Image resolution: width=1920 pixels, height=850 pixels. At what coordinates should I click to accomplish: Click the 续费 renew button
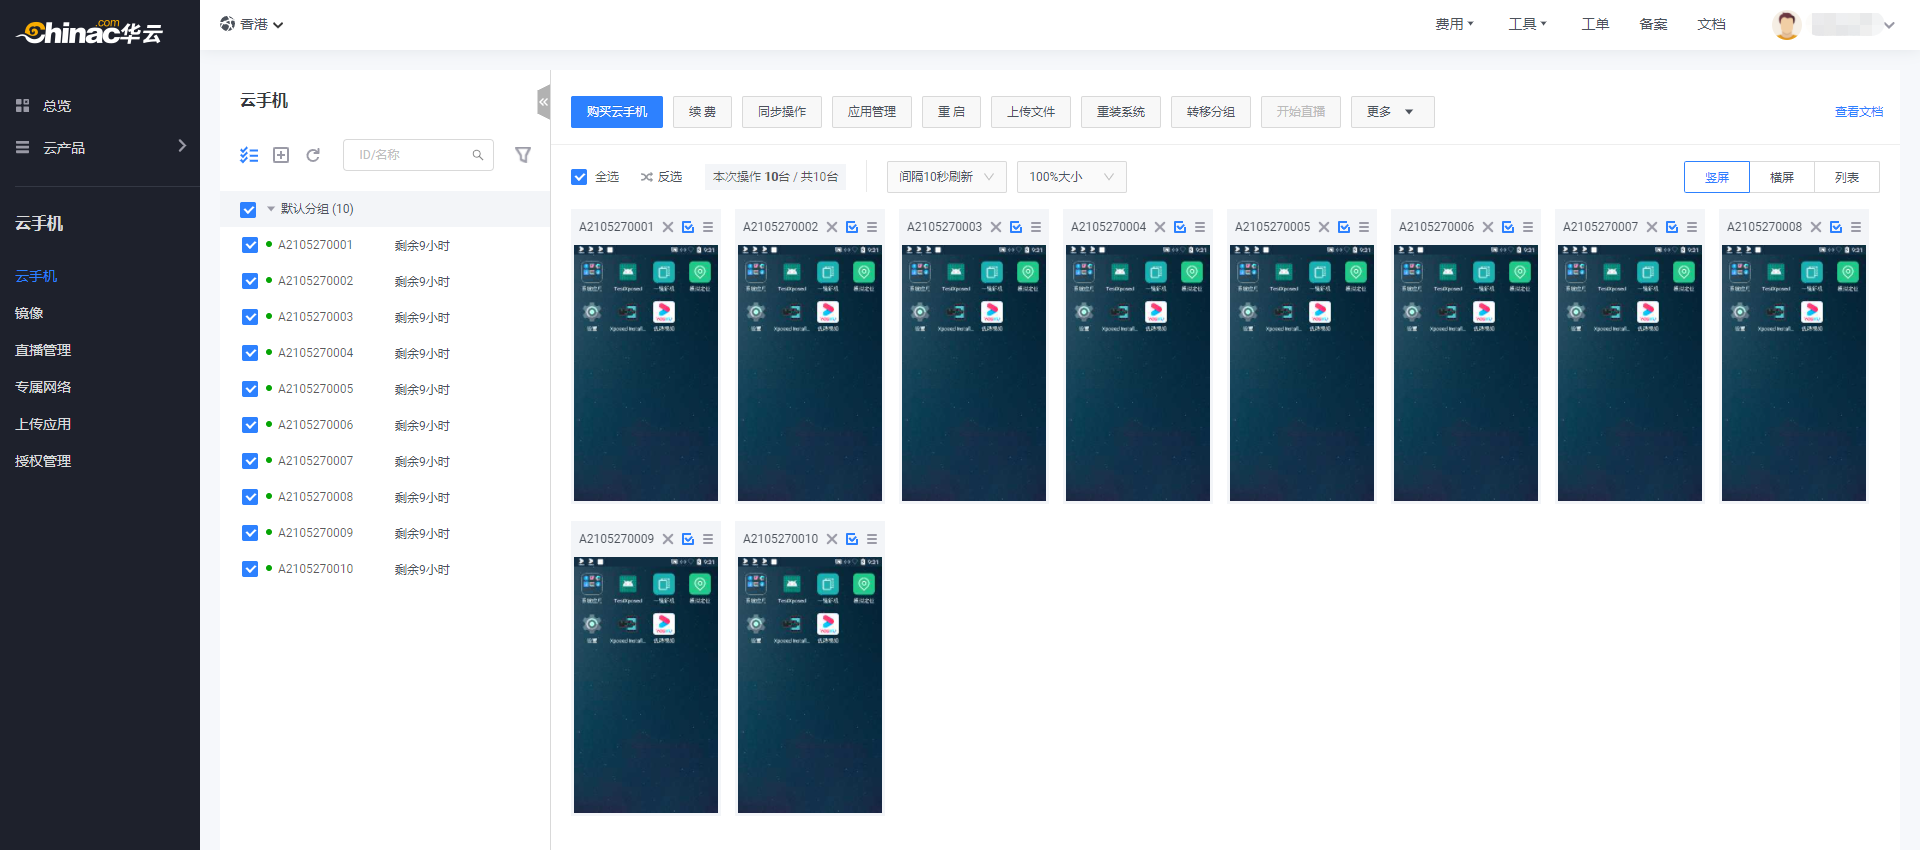702,112
